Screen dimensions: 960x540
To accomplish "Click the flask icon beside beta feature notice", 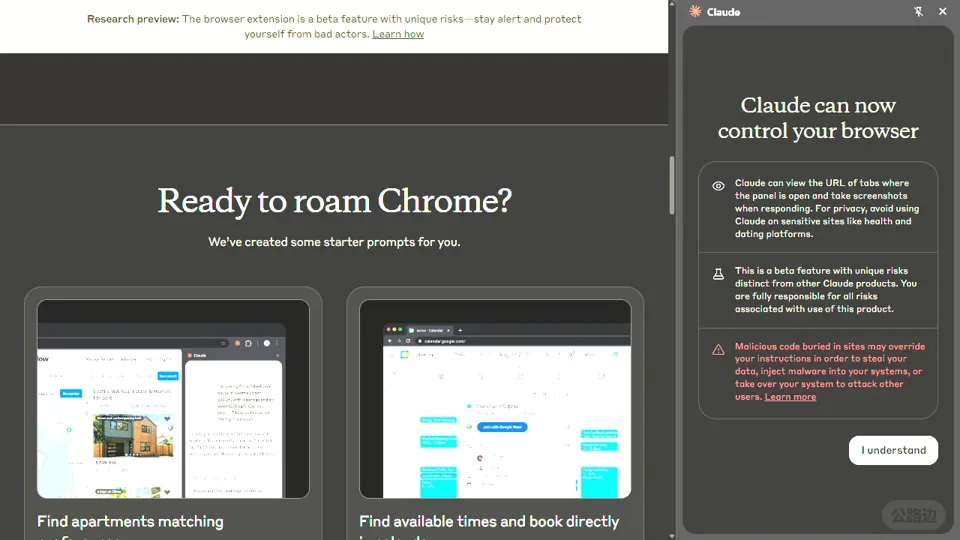I will click(719, 274).
